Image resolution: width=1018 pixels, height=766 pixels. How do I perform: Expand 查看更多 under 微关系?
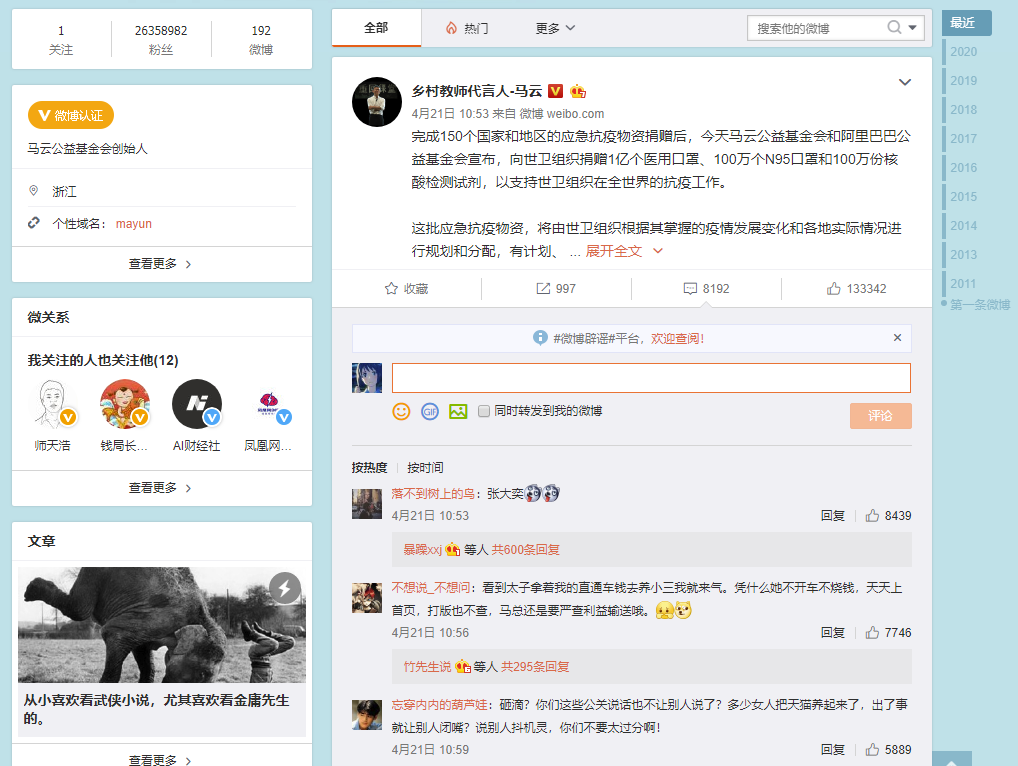click(162, 488)
